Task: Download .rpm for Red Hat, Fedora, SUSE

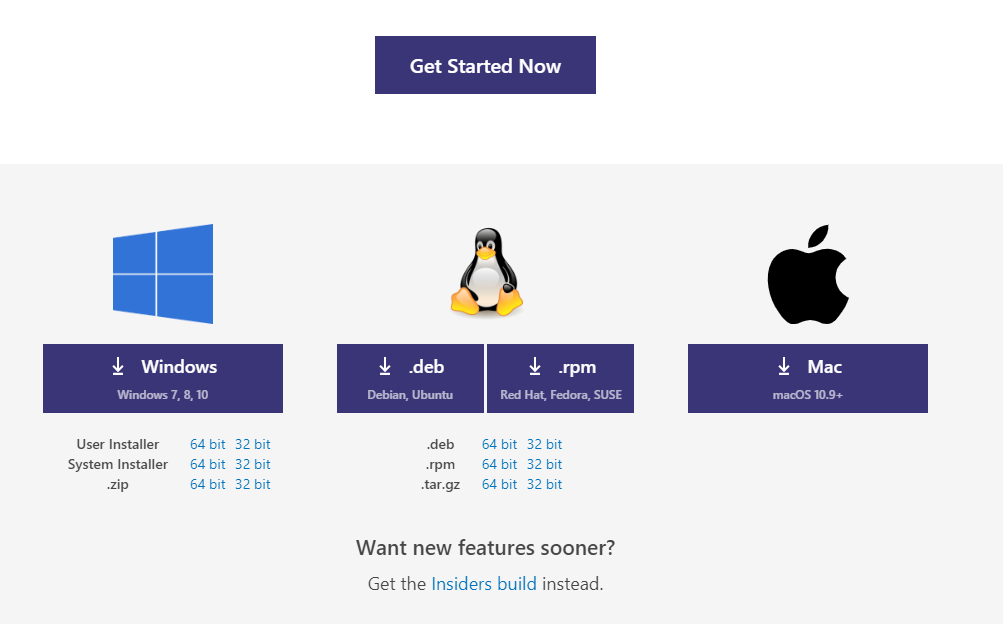Action: tap(560, 378)
